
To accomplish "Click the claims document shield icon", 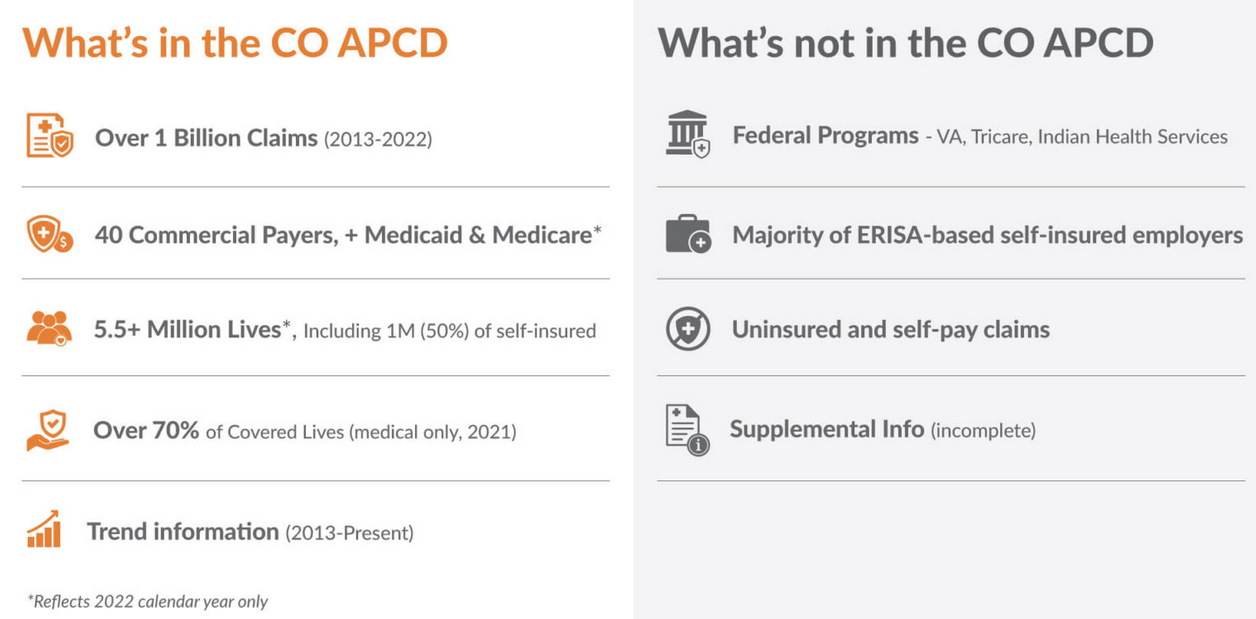I will pyautogui.click(x=49, y=135).
